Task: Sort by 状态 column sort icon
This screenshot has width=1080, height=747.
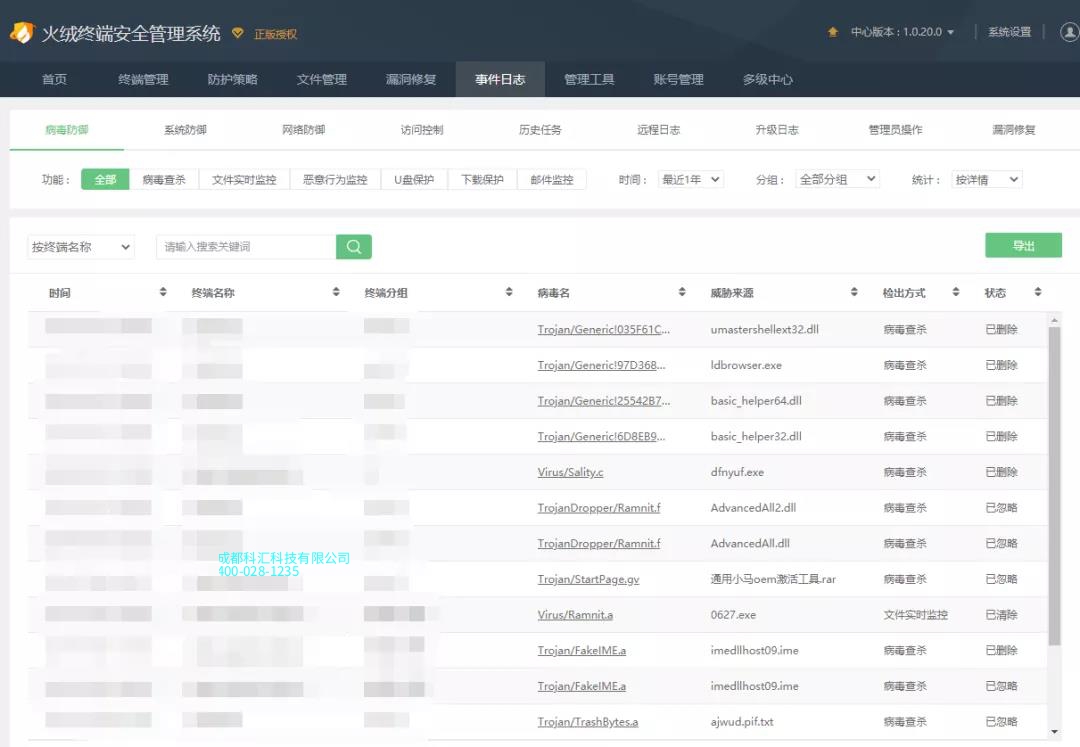Action: [x=1038, y=292]
